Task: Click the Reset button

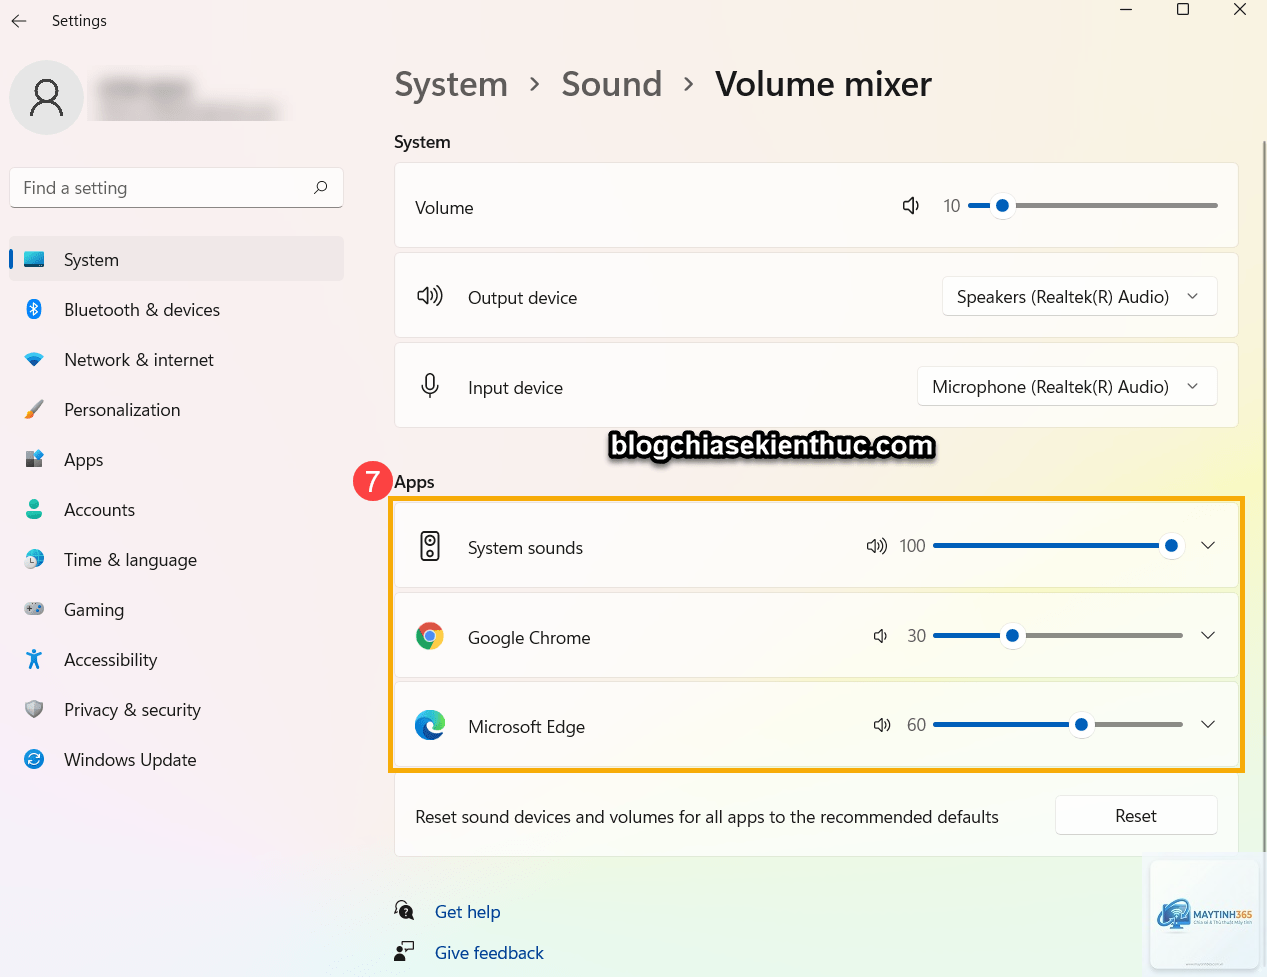Action: [1136, 816]
